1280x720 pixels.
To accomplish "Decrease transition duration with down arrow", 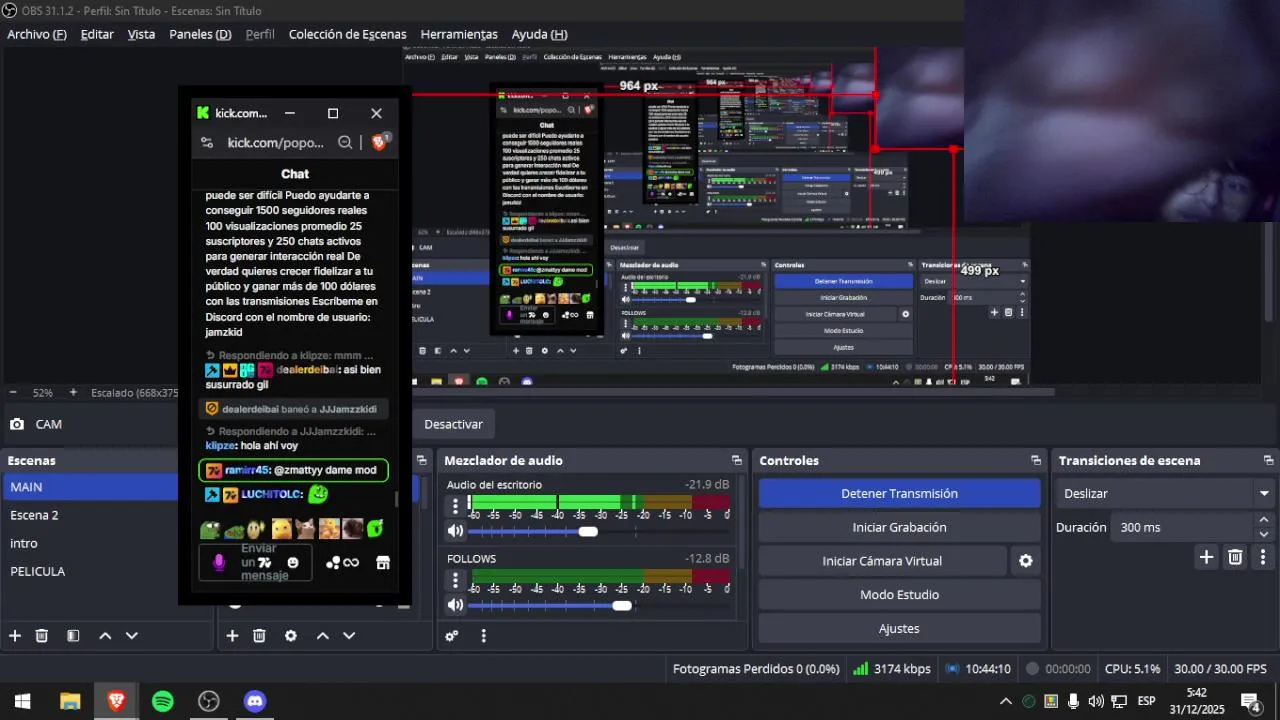I will pos(1264,533).
